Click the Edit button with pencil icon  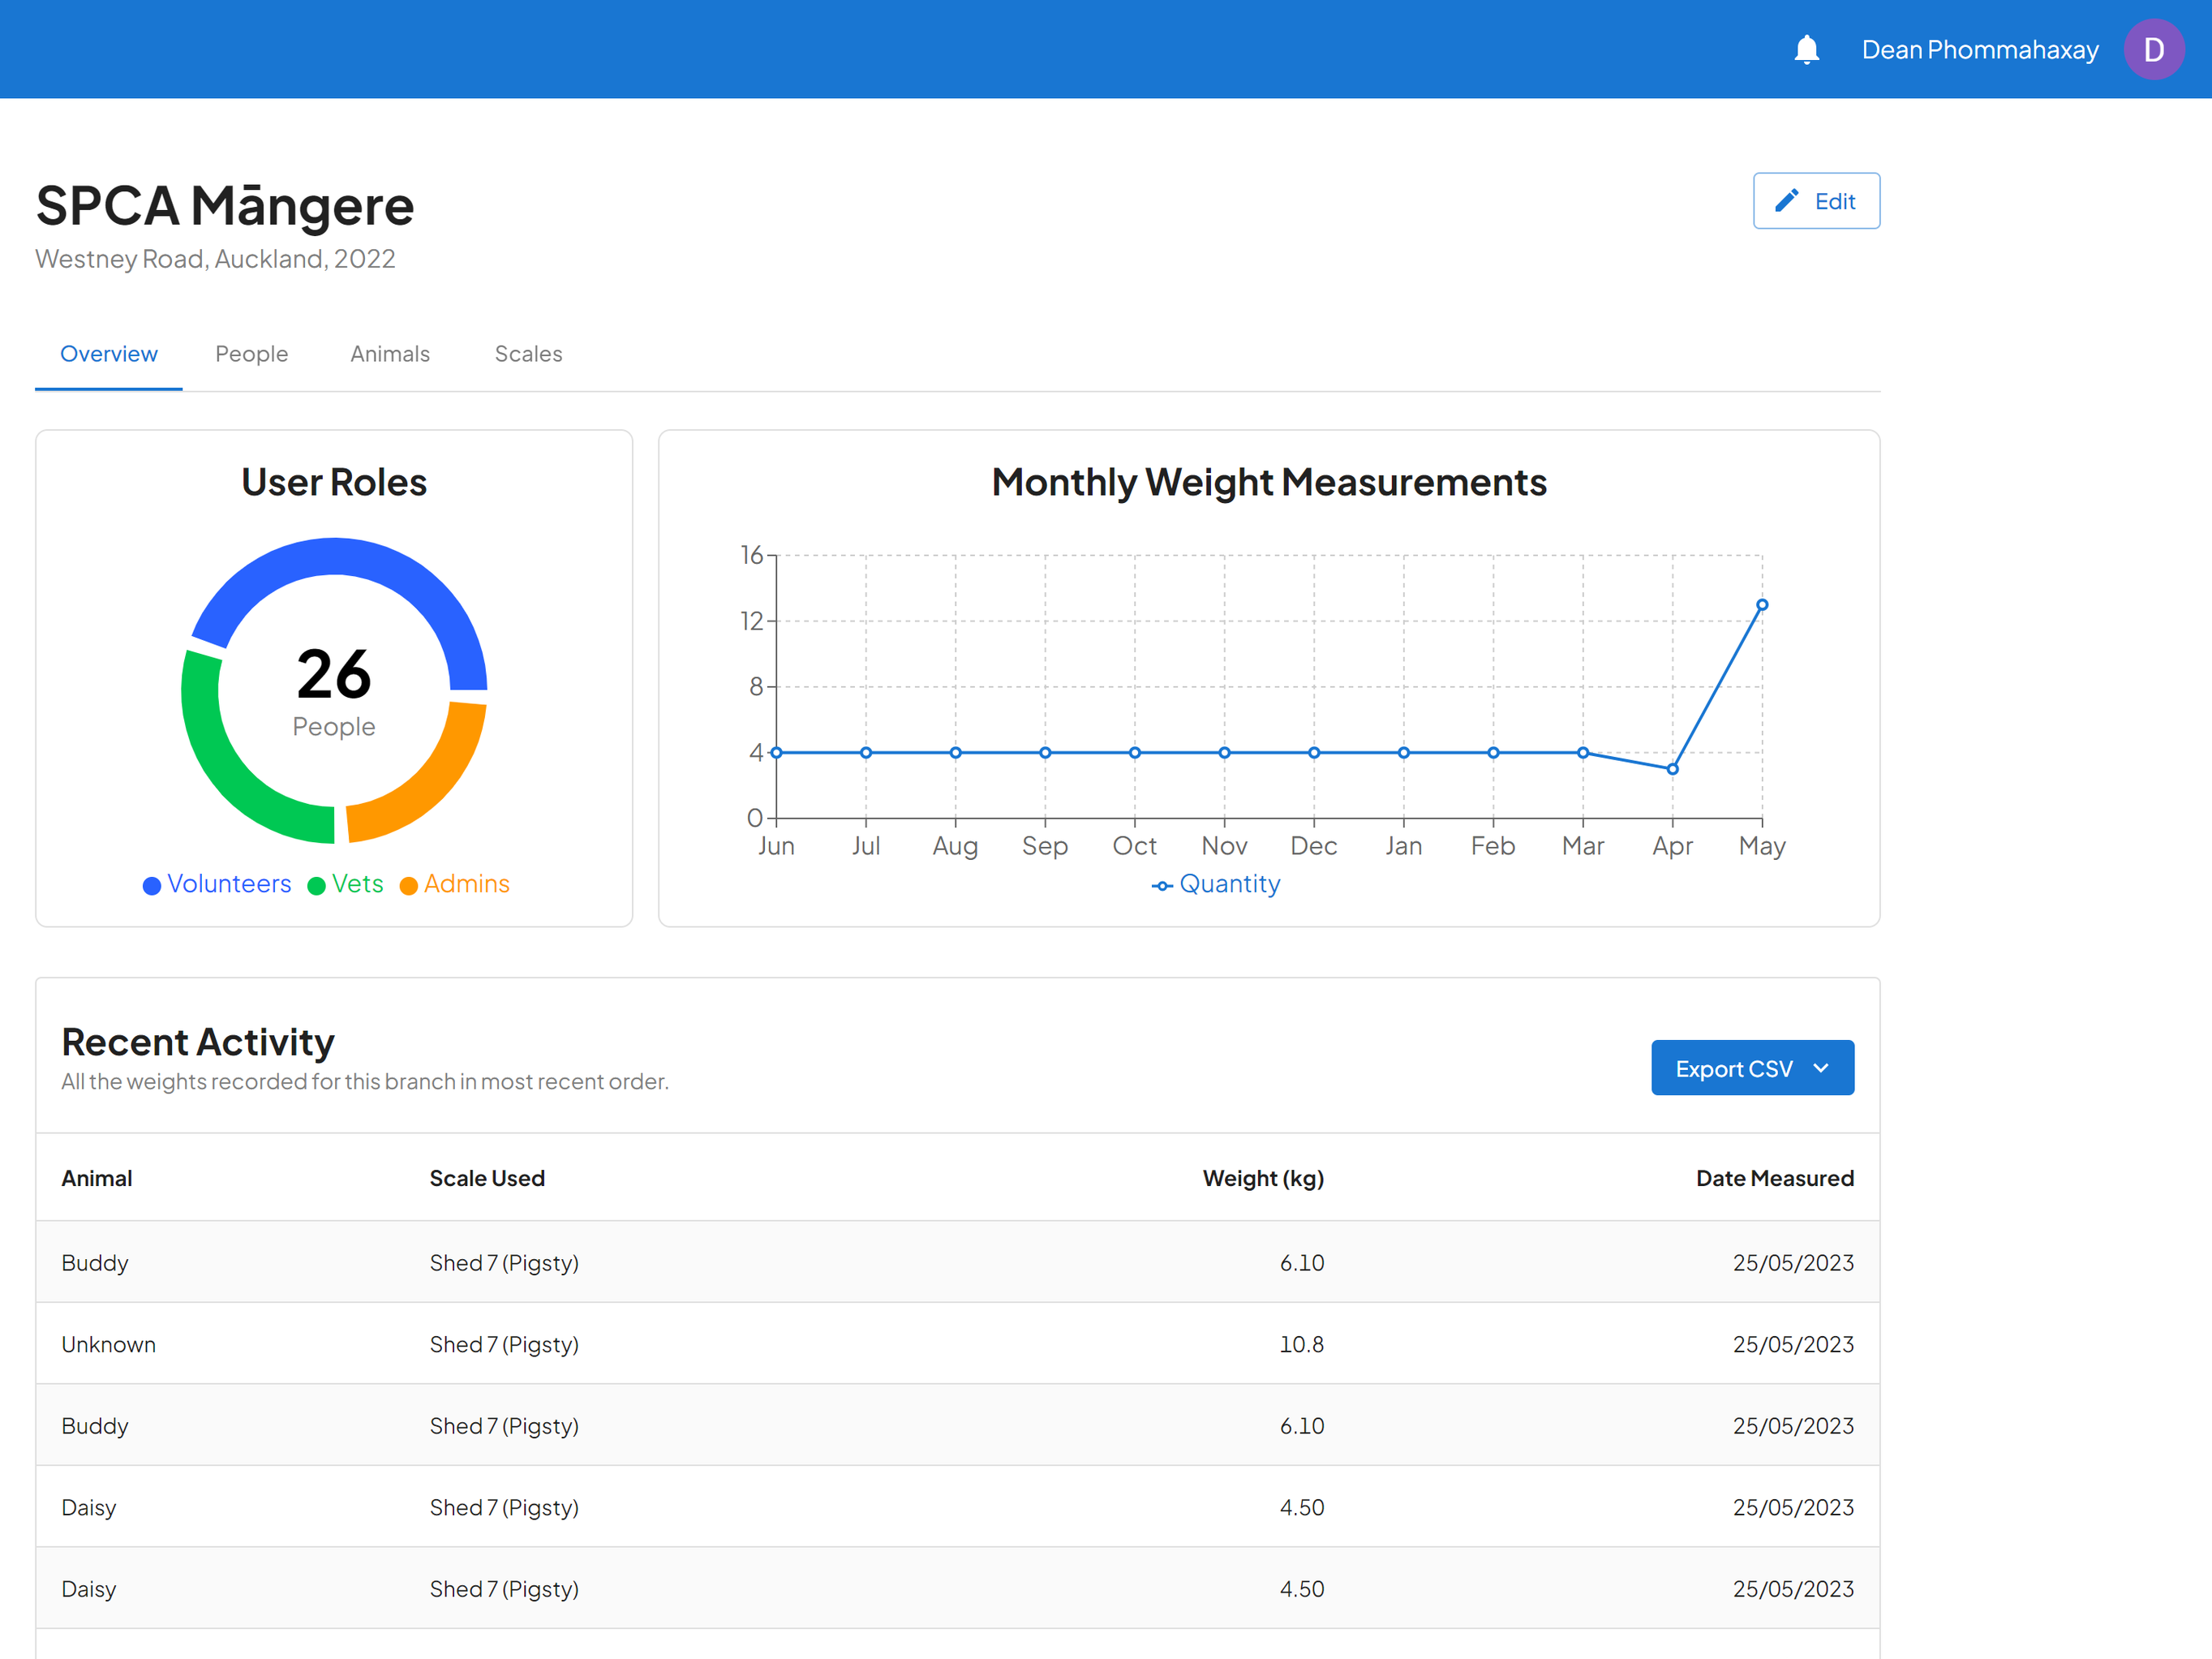click(1815, 201)
